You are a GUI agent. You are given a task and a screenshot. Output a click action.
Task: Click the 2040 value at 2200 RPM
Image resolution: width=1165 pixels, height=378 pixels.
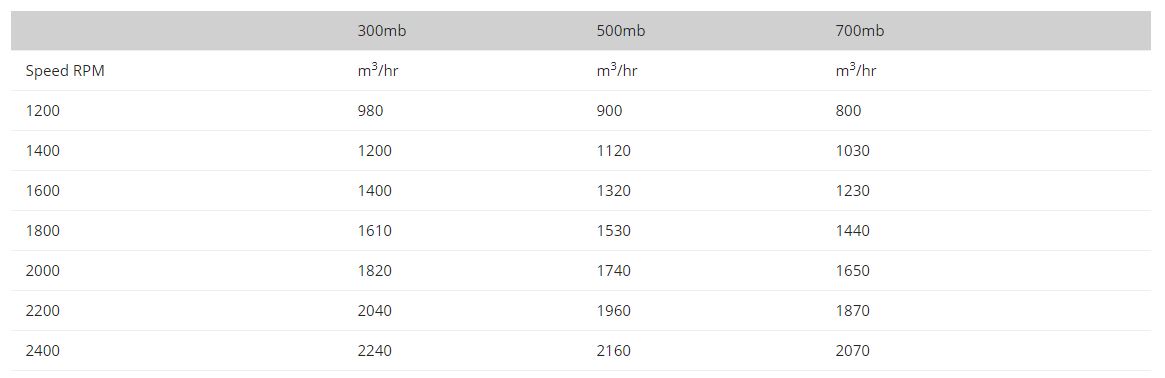[374, 310]
